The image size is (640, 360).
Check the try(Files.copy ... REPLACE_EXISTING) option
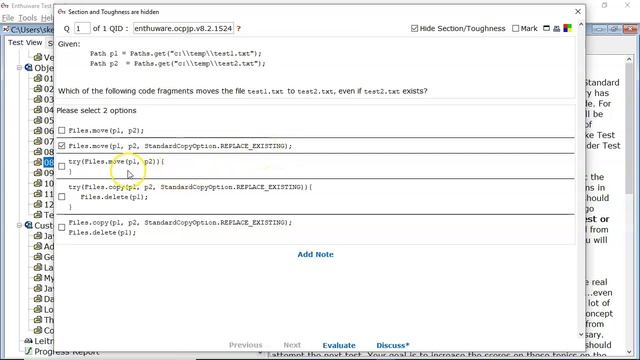[x=62, y=197]
